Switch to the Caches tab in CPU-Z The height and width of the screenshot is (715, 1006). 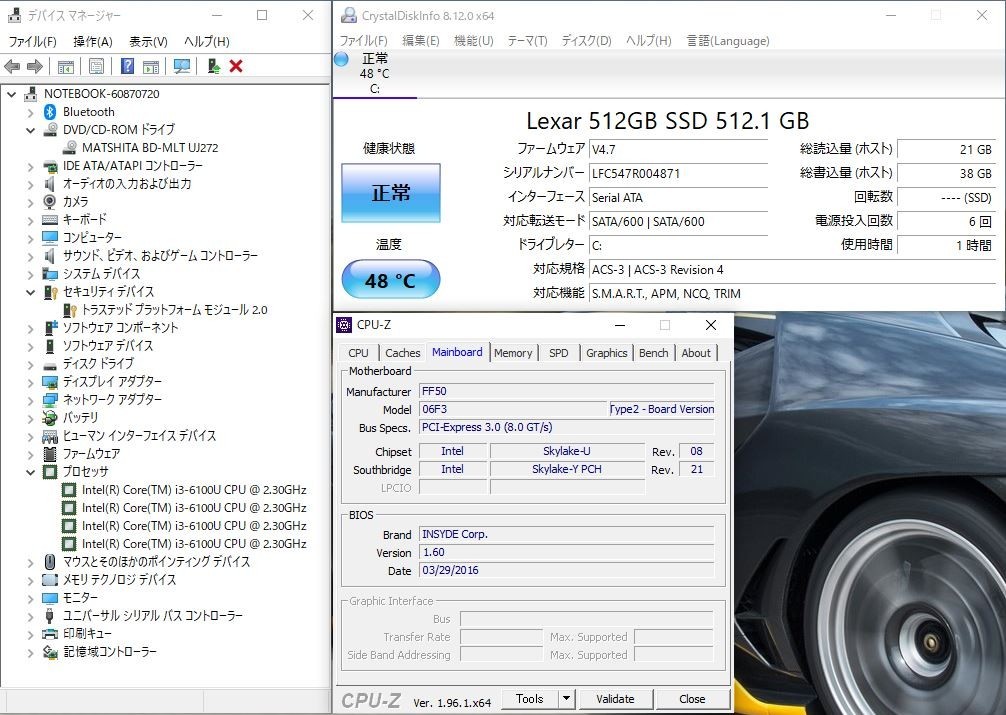(402, 353)
